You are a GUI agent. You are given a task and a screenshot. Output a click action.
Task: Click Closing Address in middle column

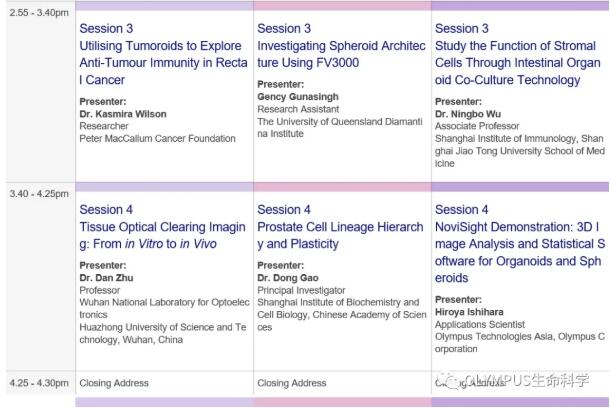coord(291,383)
